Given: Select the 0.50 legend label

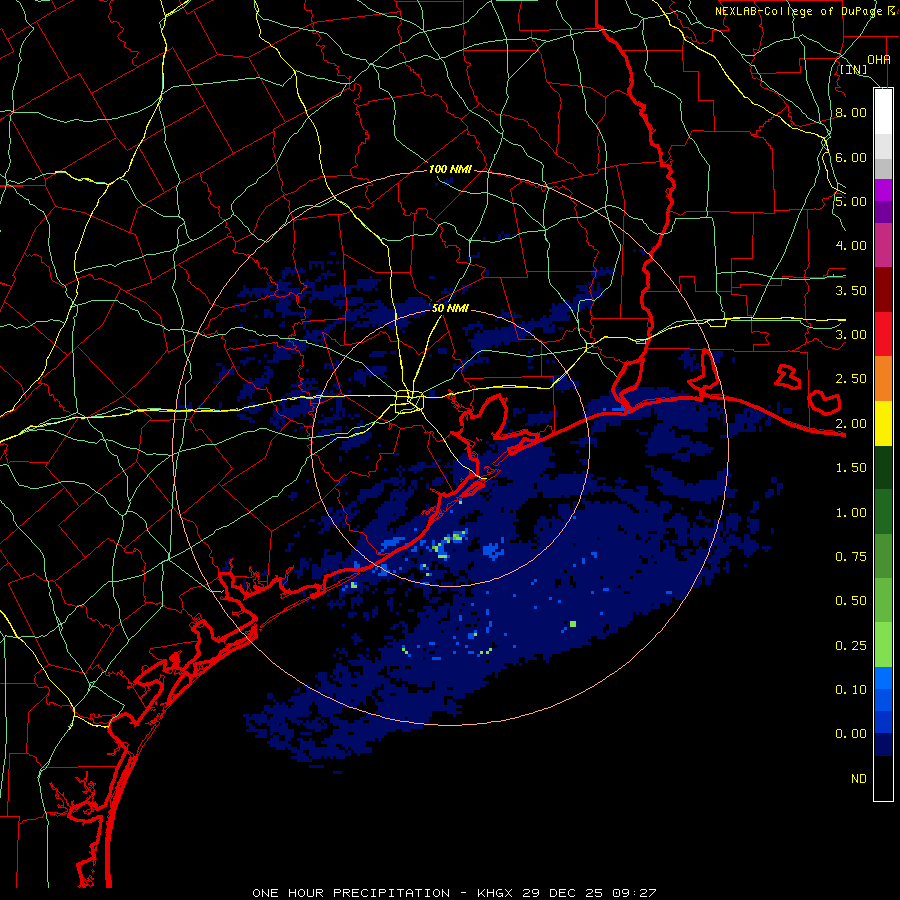Looking at the screenshot, I should (x=851, y=601).
